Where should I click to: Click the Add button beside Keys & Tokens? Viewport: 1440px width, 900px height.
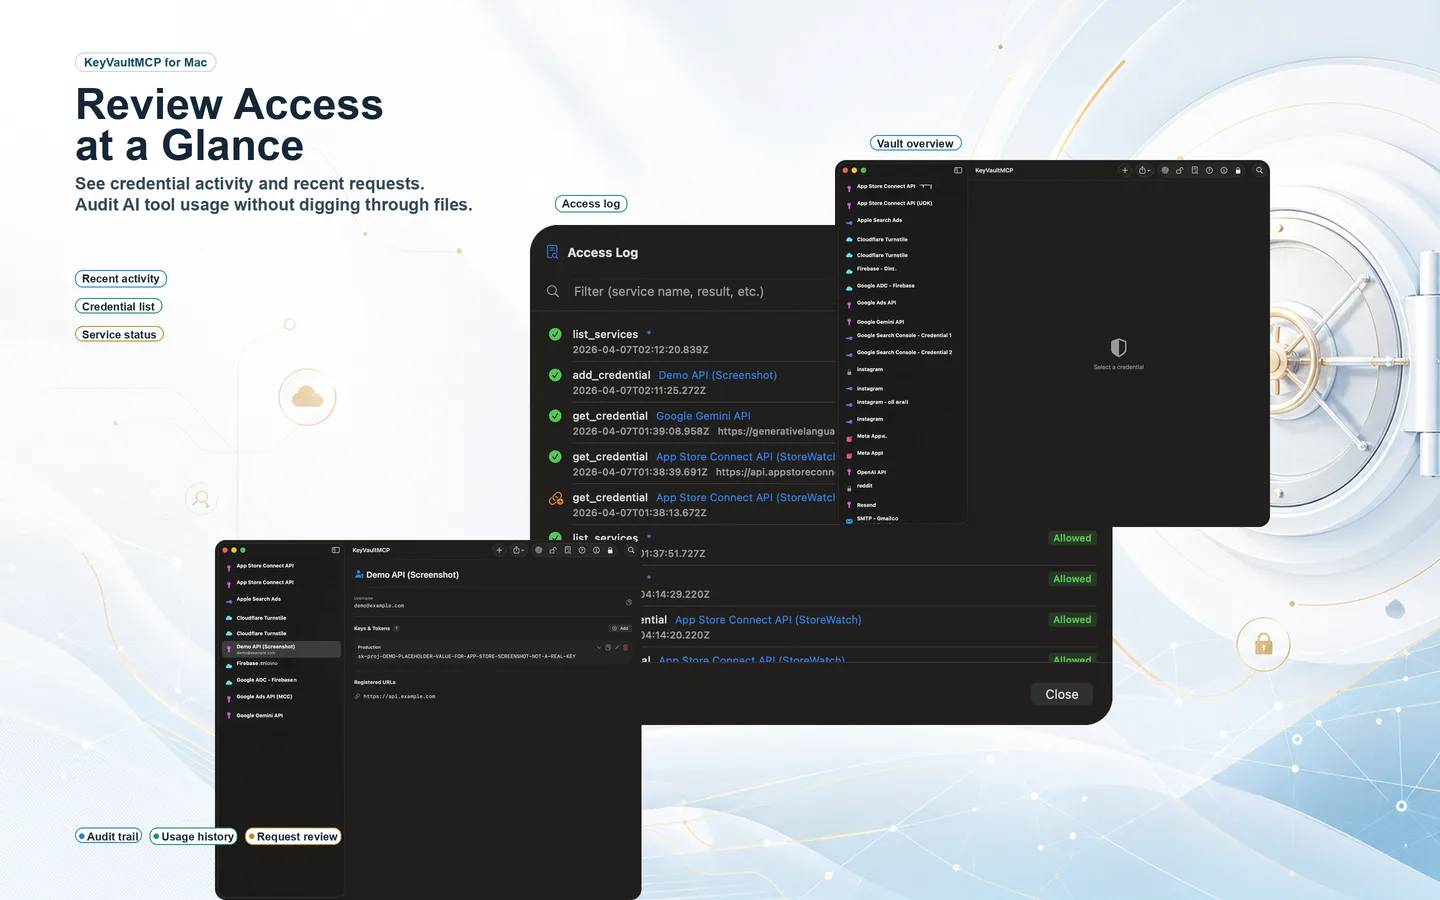620,628
